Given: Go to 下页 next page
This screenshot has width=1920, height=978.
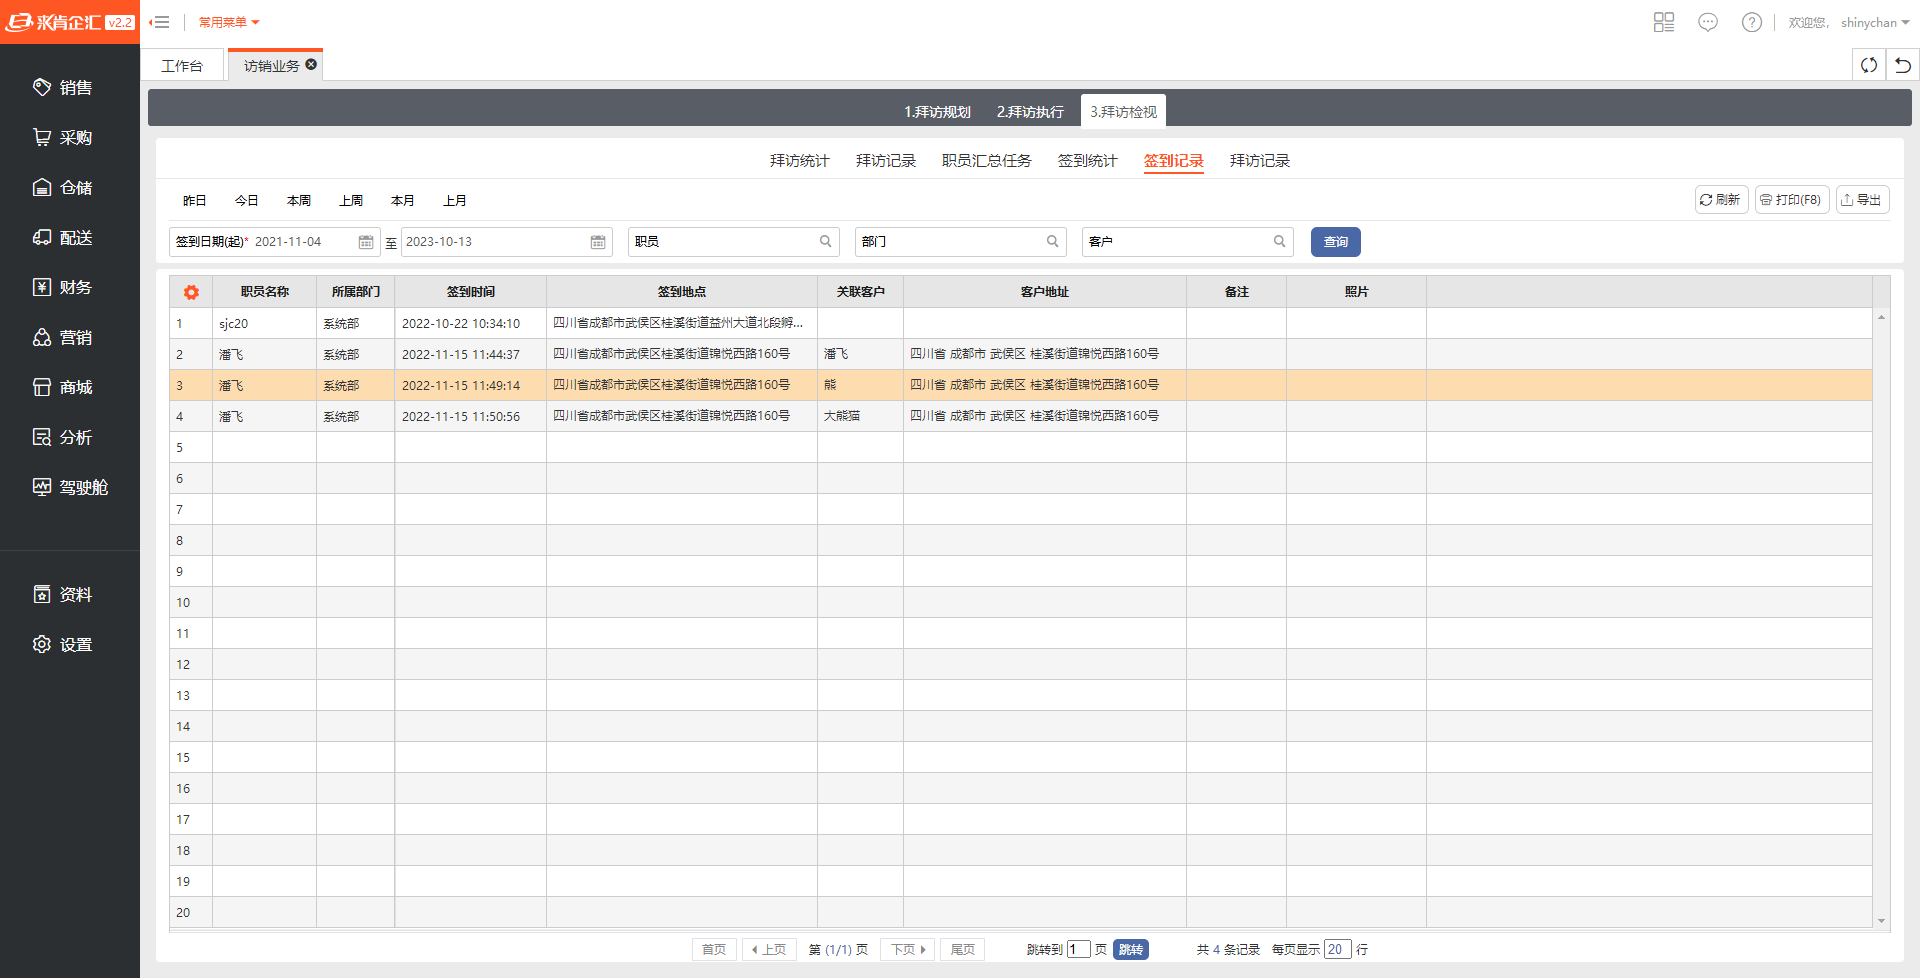Looking at the screenshot, I should click(908, 949).
